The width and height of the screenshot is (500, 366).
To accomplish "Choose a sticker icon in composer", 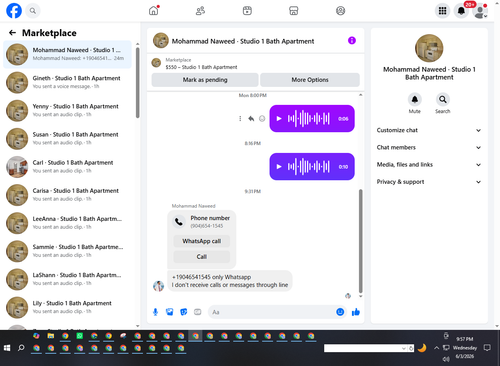I will coord(184,312).
